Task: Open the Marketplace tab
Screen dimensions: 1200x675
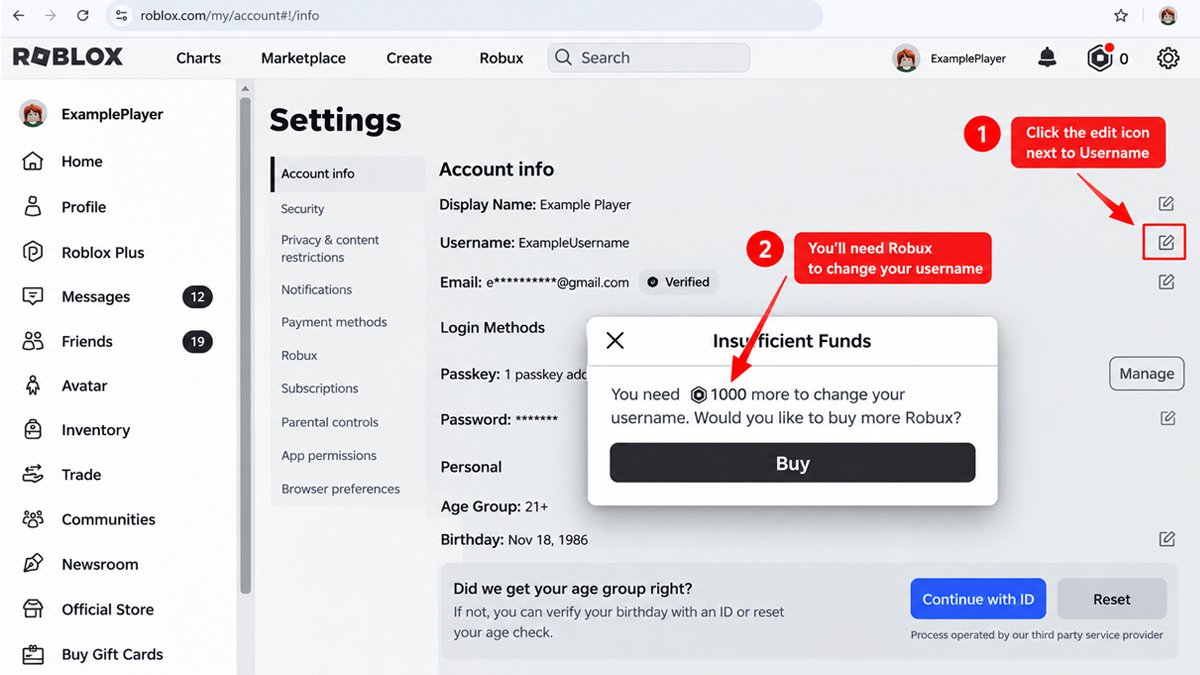Action: coord(303,58)
